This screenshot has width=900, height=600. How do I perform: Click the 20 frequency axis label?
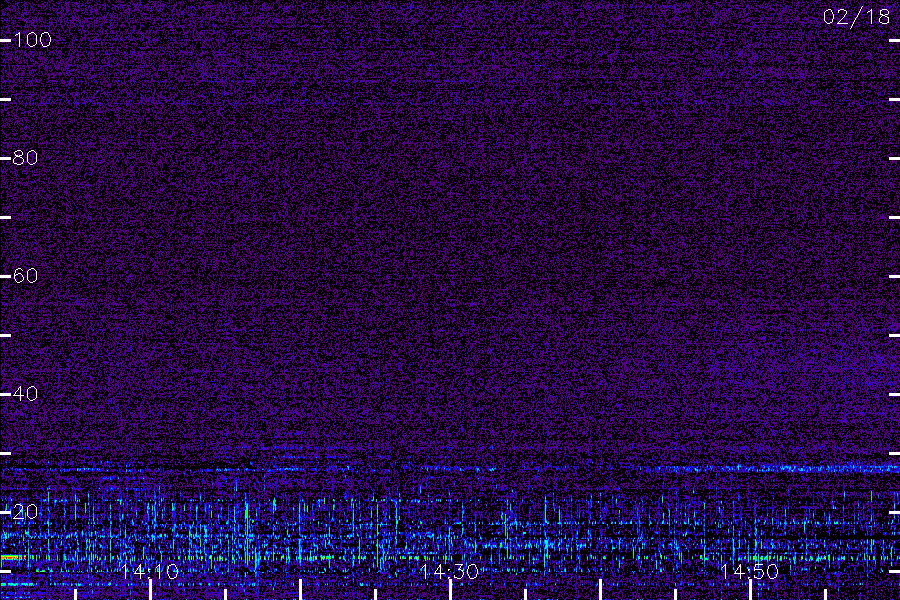[25, 512]
